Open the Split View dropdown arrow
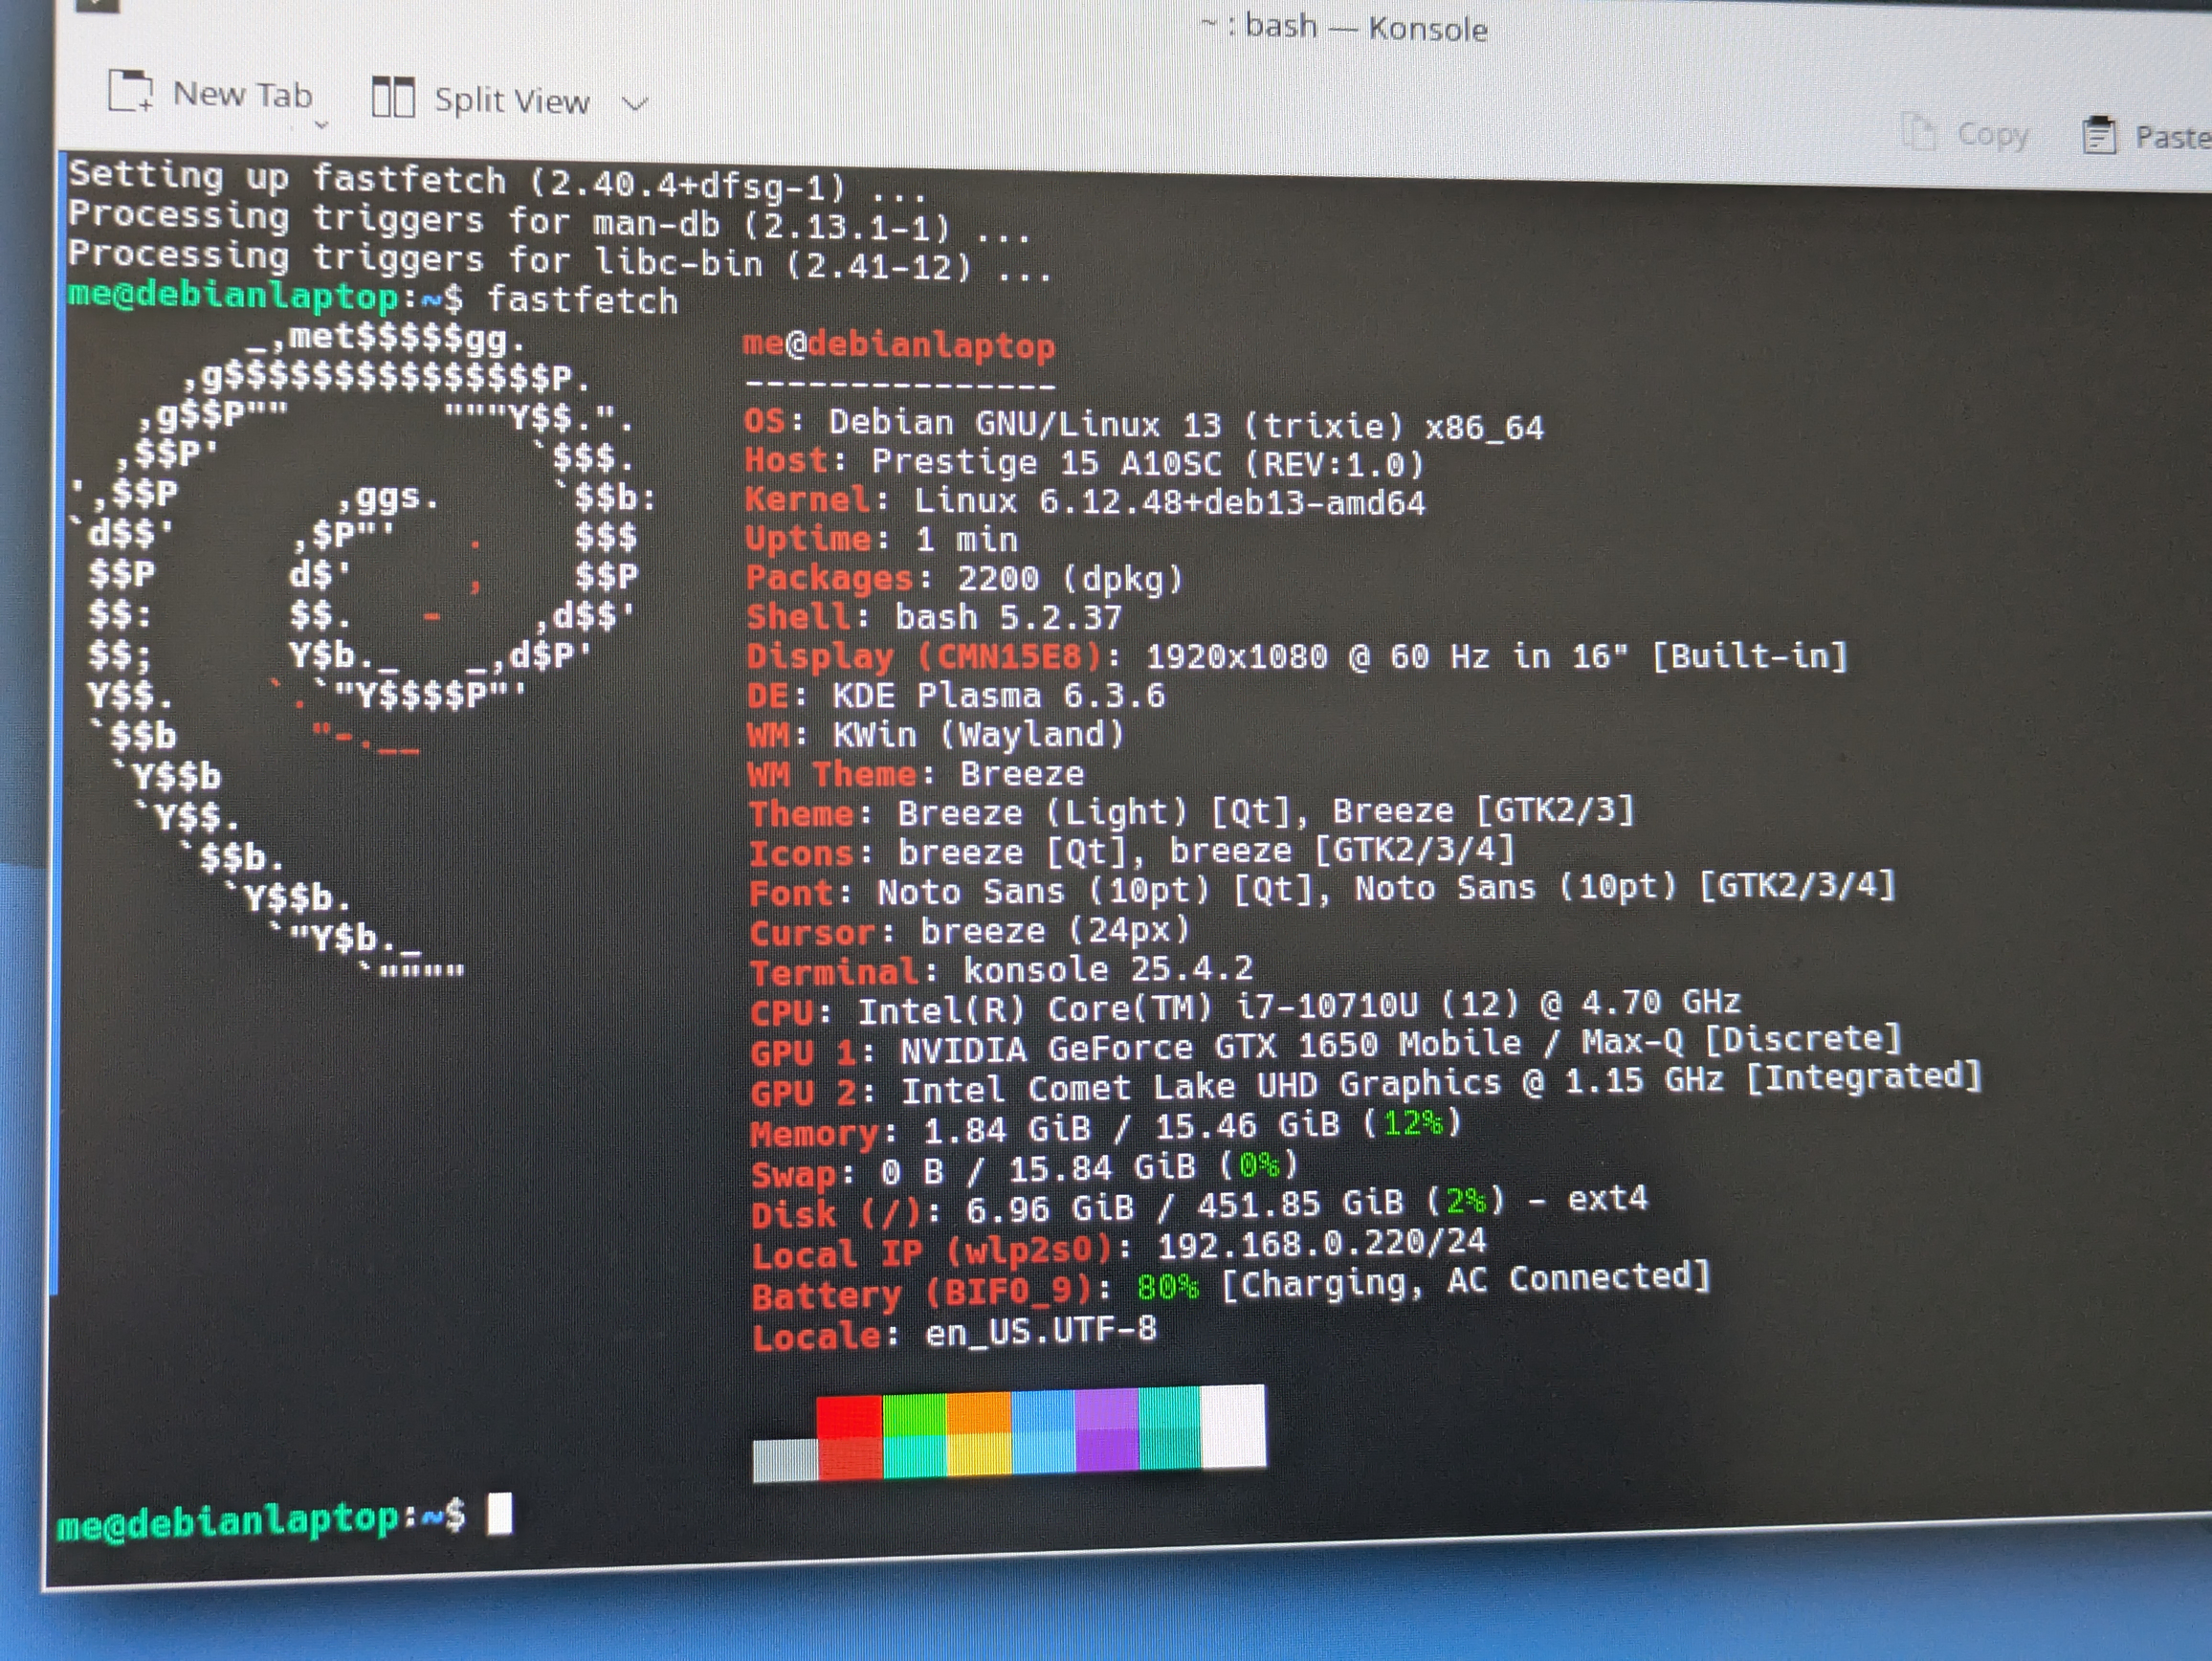Screen dimensions: 2212x1661 point(637,103)
